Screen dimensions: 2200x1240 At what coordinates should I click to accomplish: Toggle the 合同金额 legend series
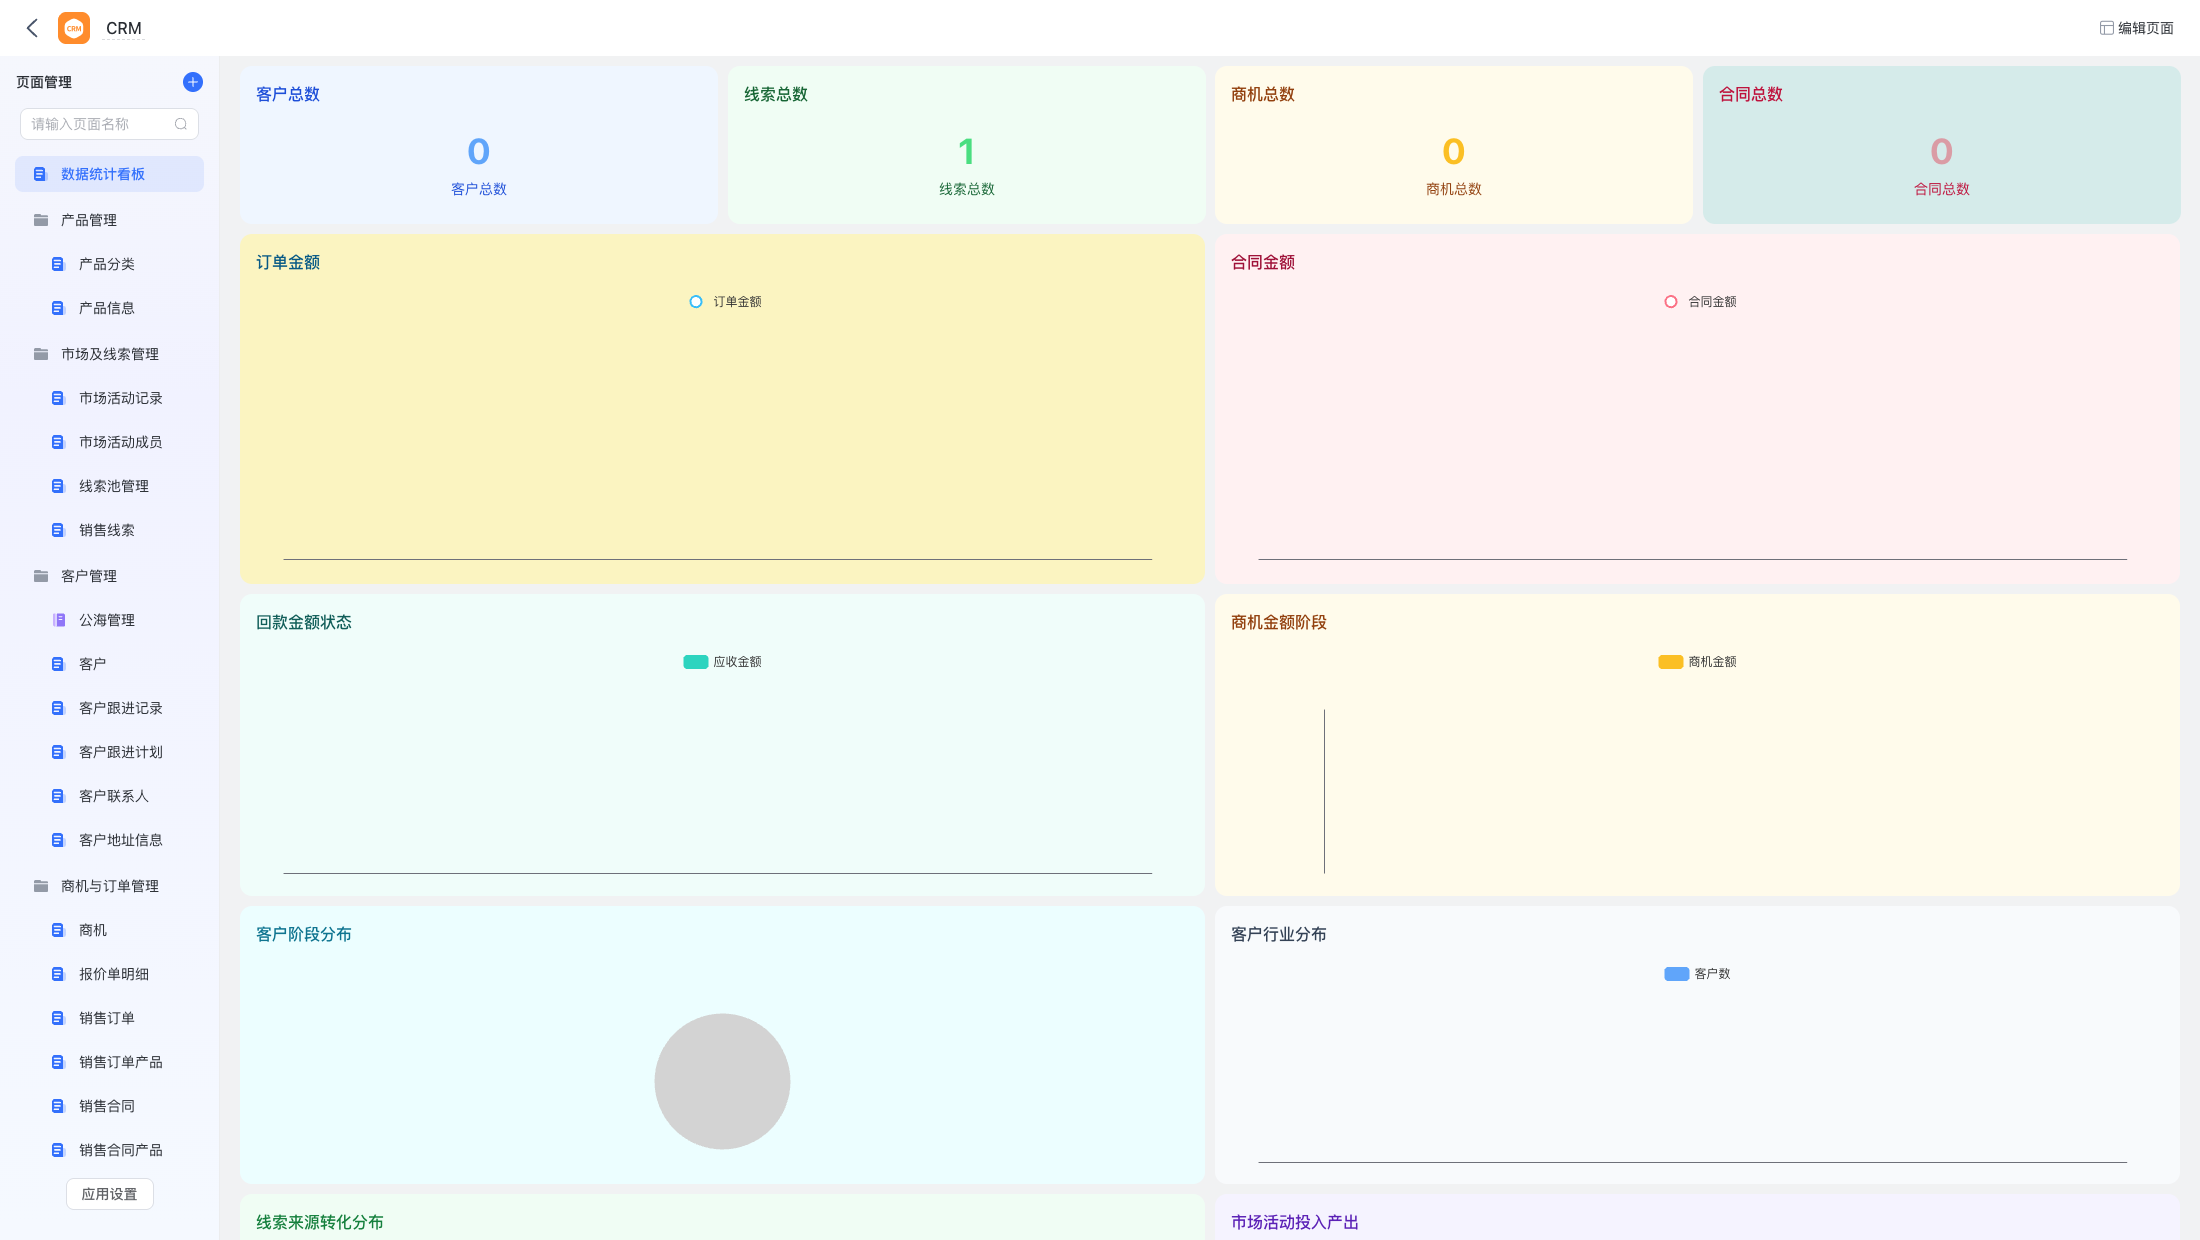coord(1700,302)
